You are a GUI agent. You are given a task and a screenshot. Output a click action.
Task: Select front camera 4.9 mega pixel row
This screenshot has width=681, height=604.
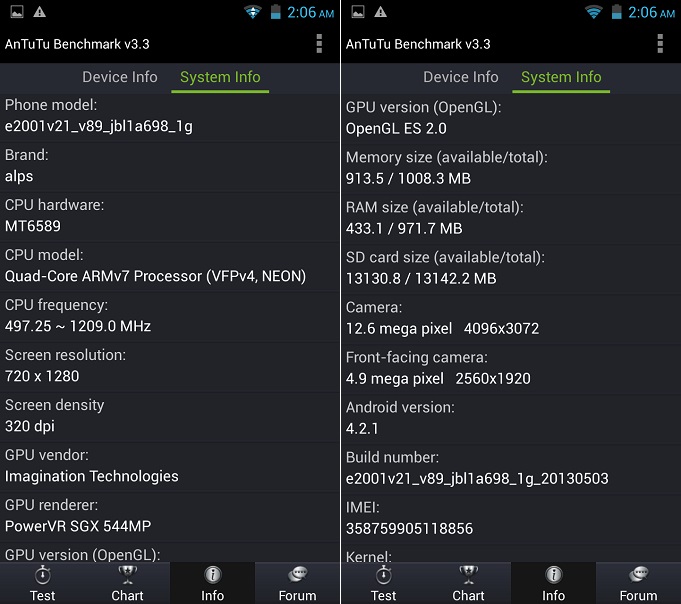click(511, 369)
